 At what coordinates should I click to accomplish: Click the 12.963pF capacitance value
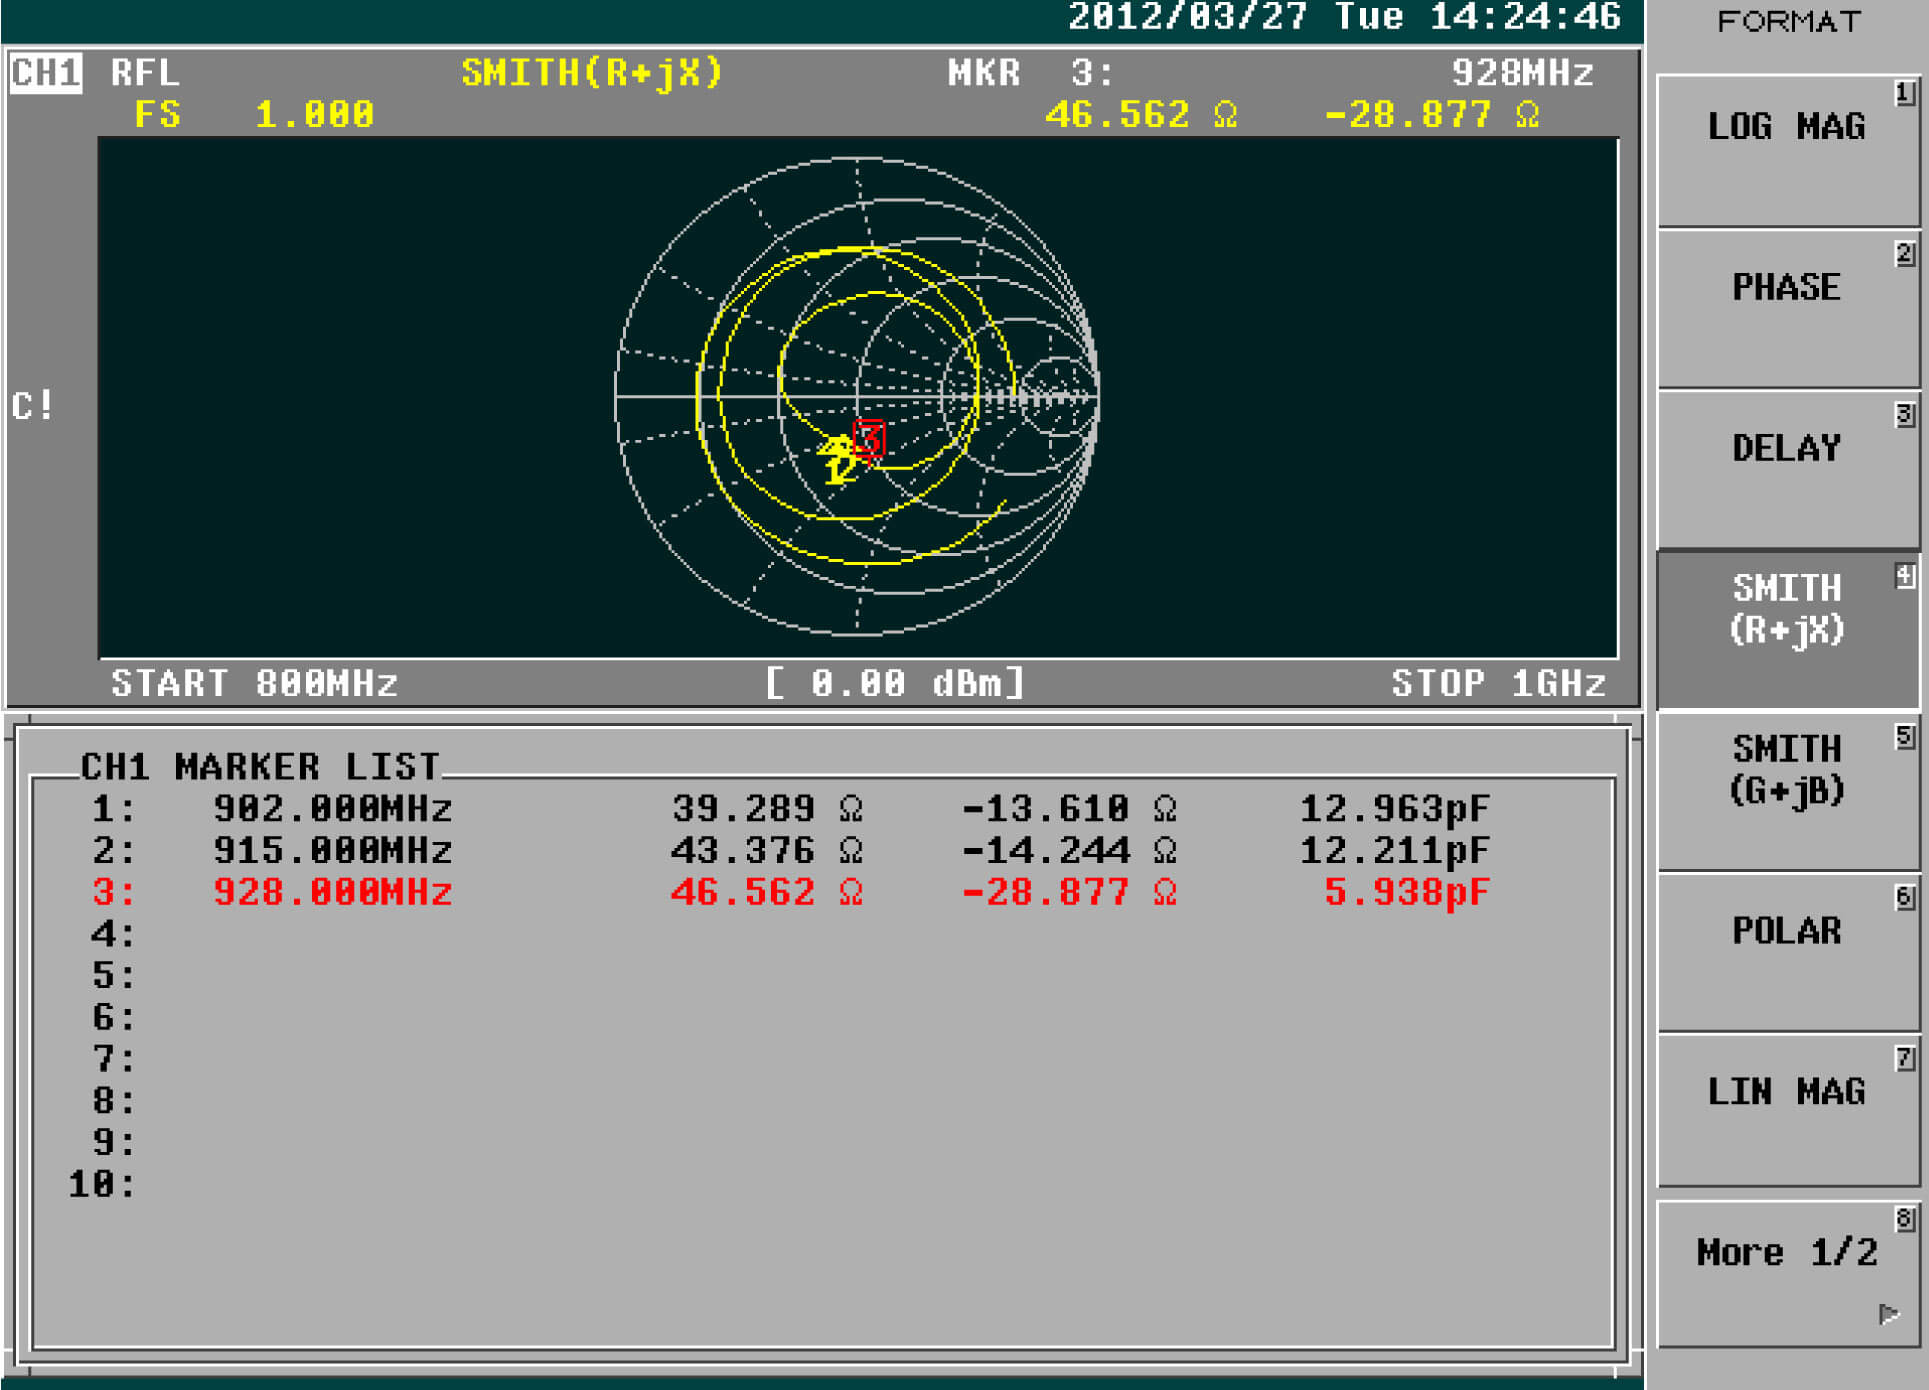[x=1395, y=808]
